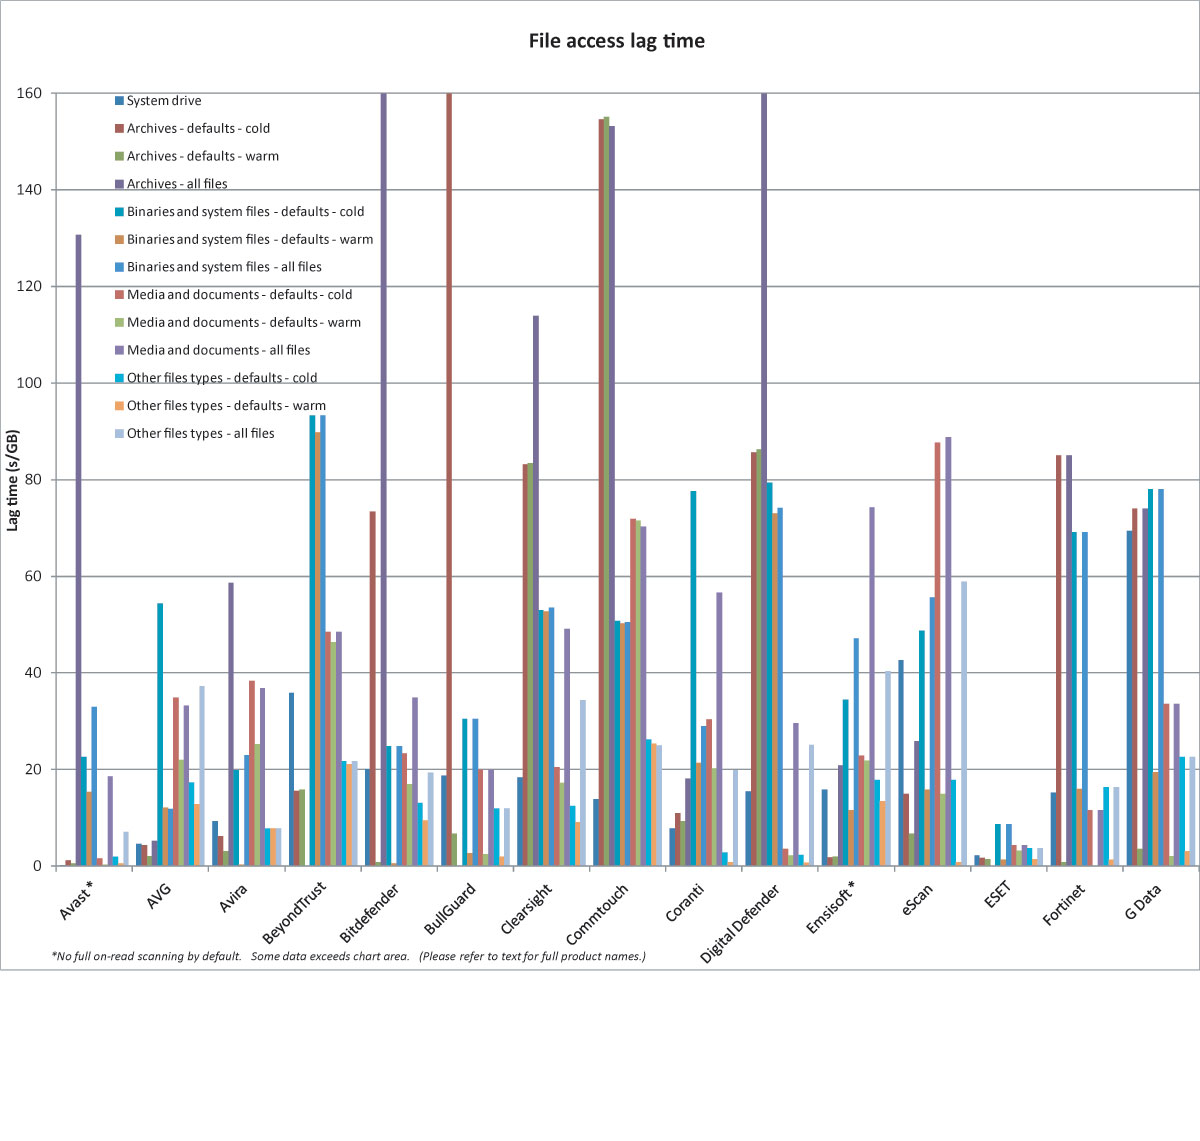Click the Lag time (s/GB) axis title
Viewport: 1200px width, 1141px height.
click(13, 480)
